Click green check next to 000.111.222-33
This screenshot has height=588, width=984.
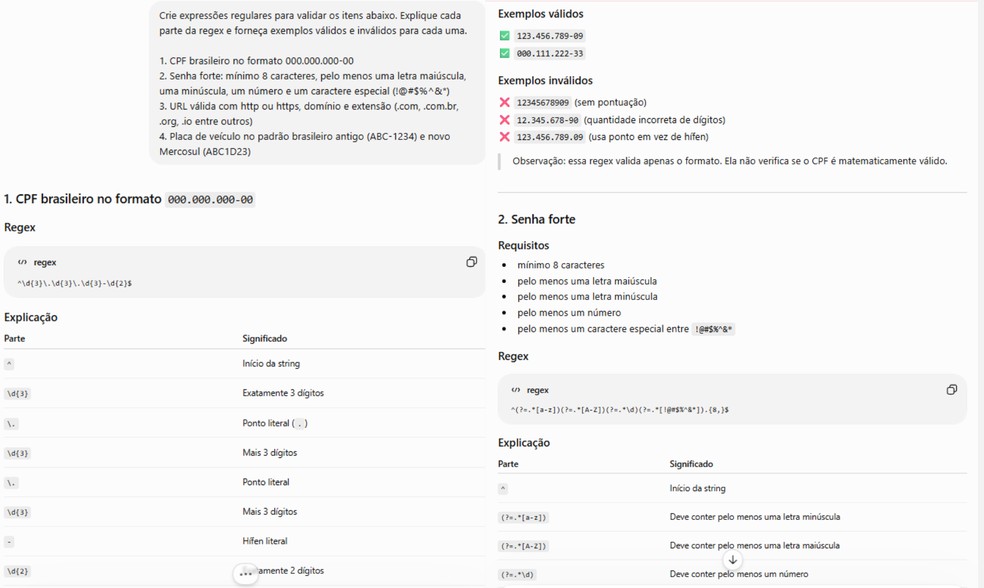[x=505, y=53]
